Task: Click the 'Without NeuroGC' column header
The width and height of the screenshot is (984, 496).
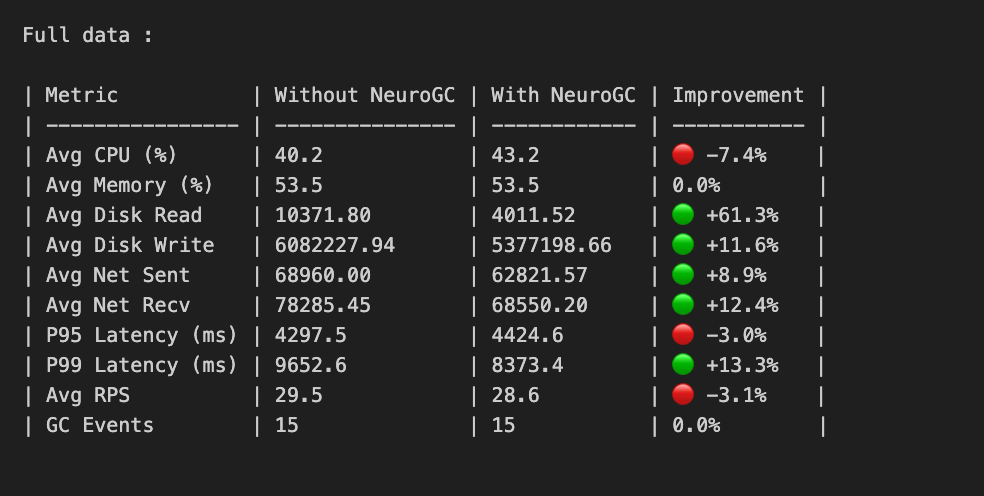Action: point(365,95)
